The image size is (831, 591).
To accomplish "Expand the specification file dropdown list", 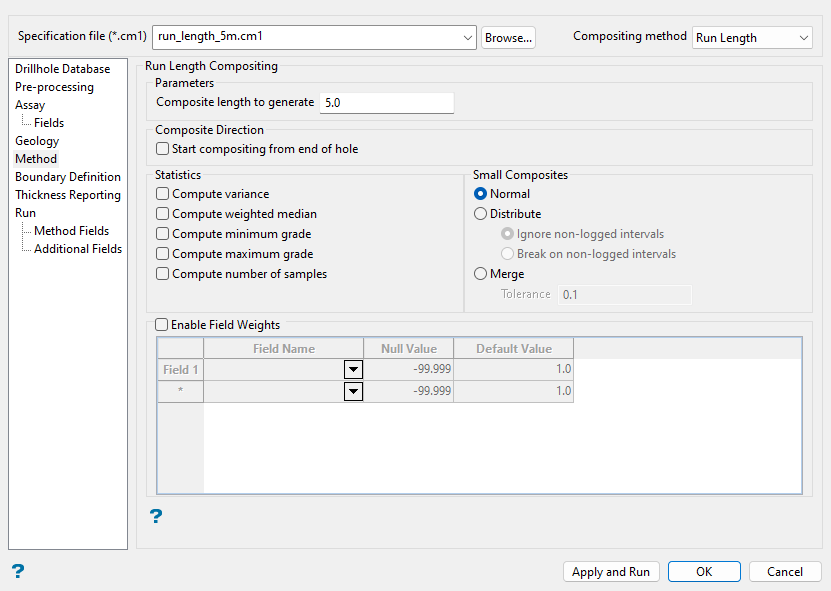I will coord(469,37).
